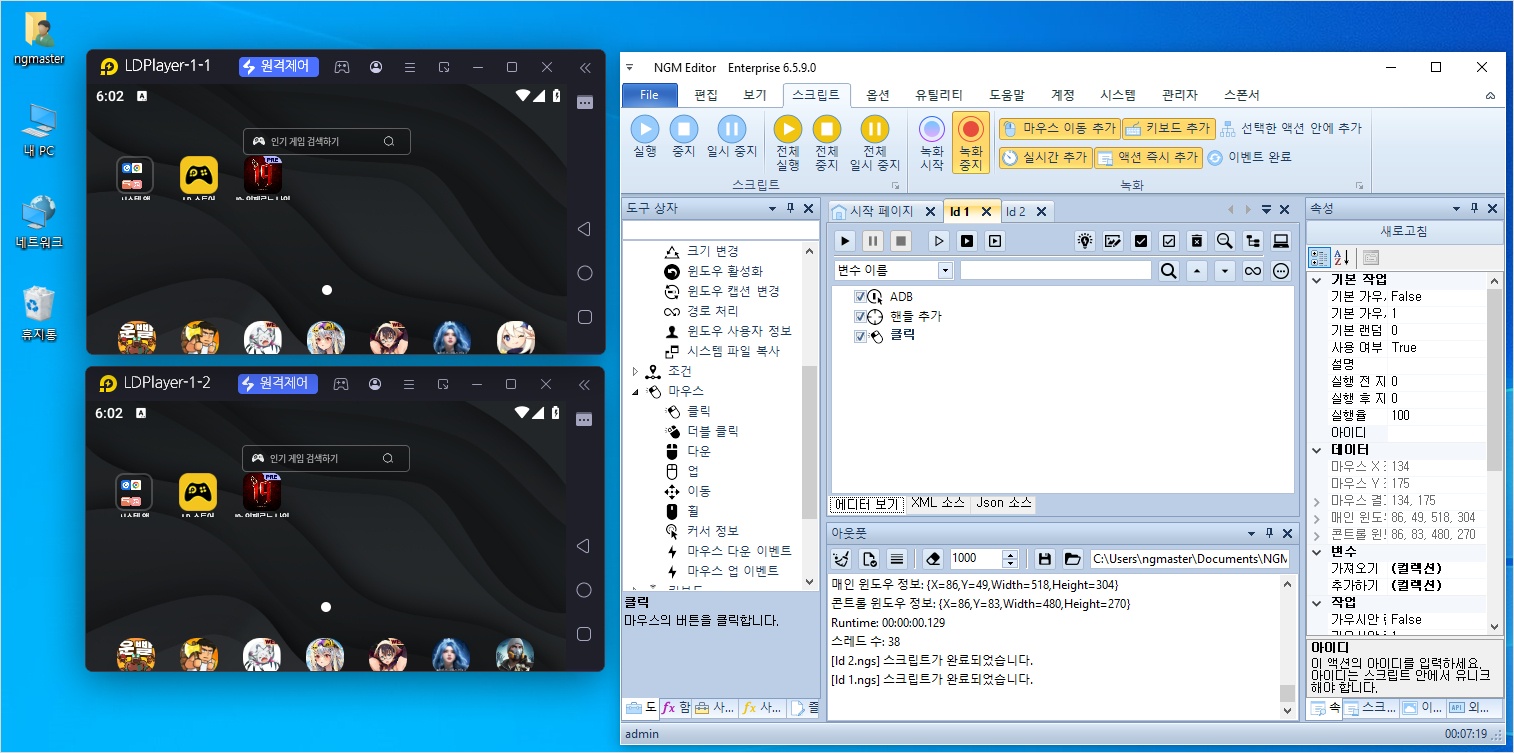Collapse the 변수 property group
The height and width of the screenshot is (753, 1514).
click(x=1317, y=551)
